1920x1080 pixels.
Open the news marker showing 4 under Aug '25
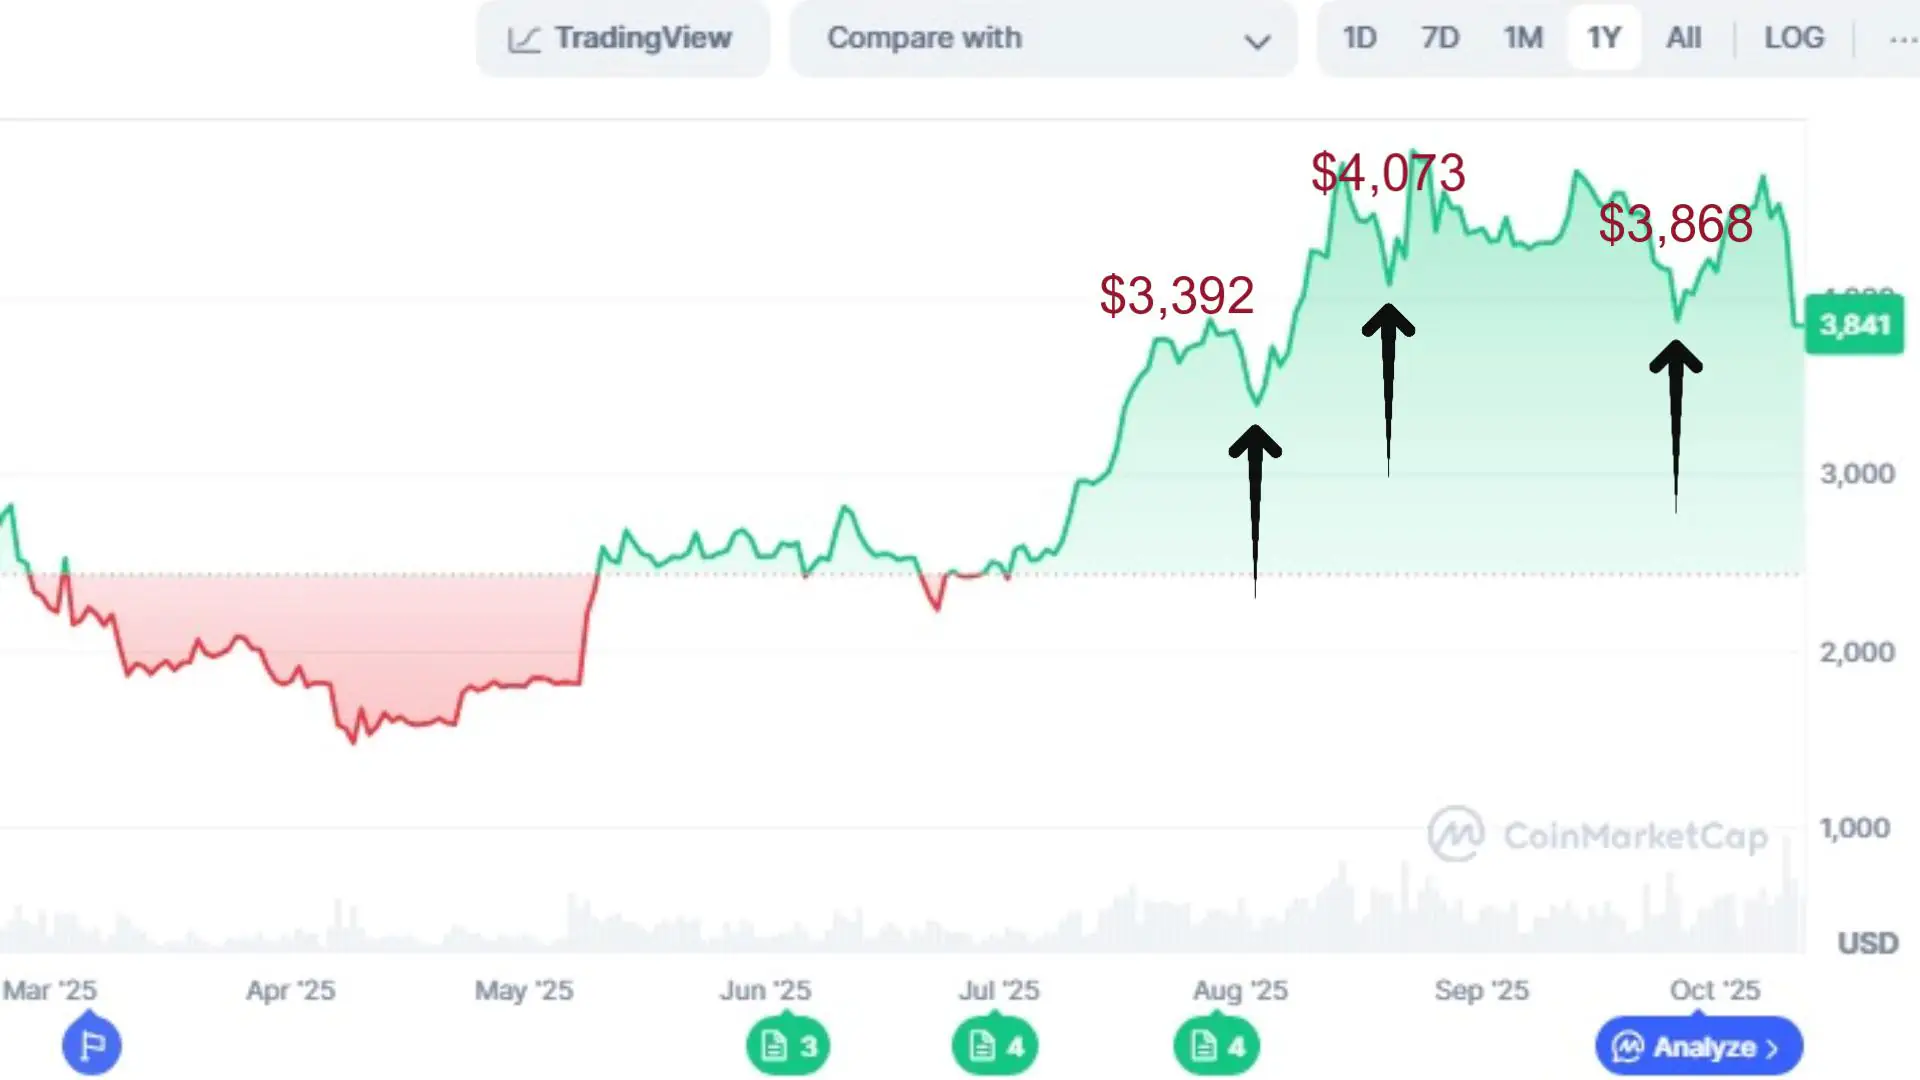(x=1216, y=1045)
